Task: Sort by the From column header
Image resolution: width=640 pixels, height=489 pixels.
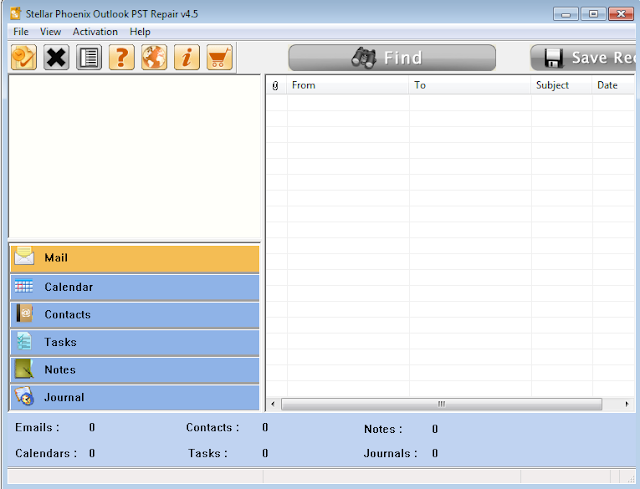Action: (x=348, y=85)
